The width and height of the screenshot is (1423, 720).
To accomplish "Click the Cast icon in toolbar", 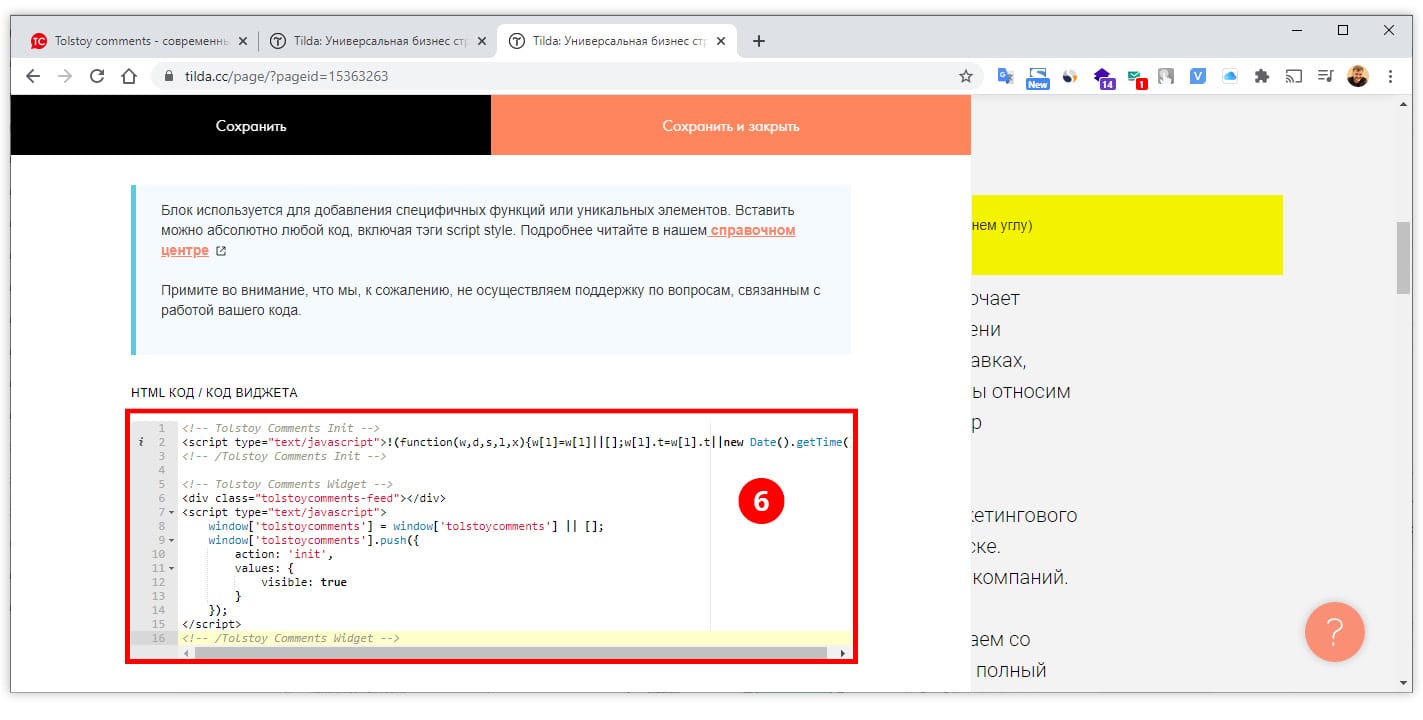I will coord(1294,76).
